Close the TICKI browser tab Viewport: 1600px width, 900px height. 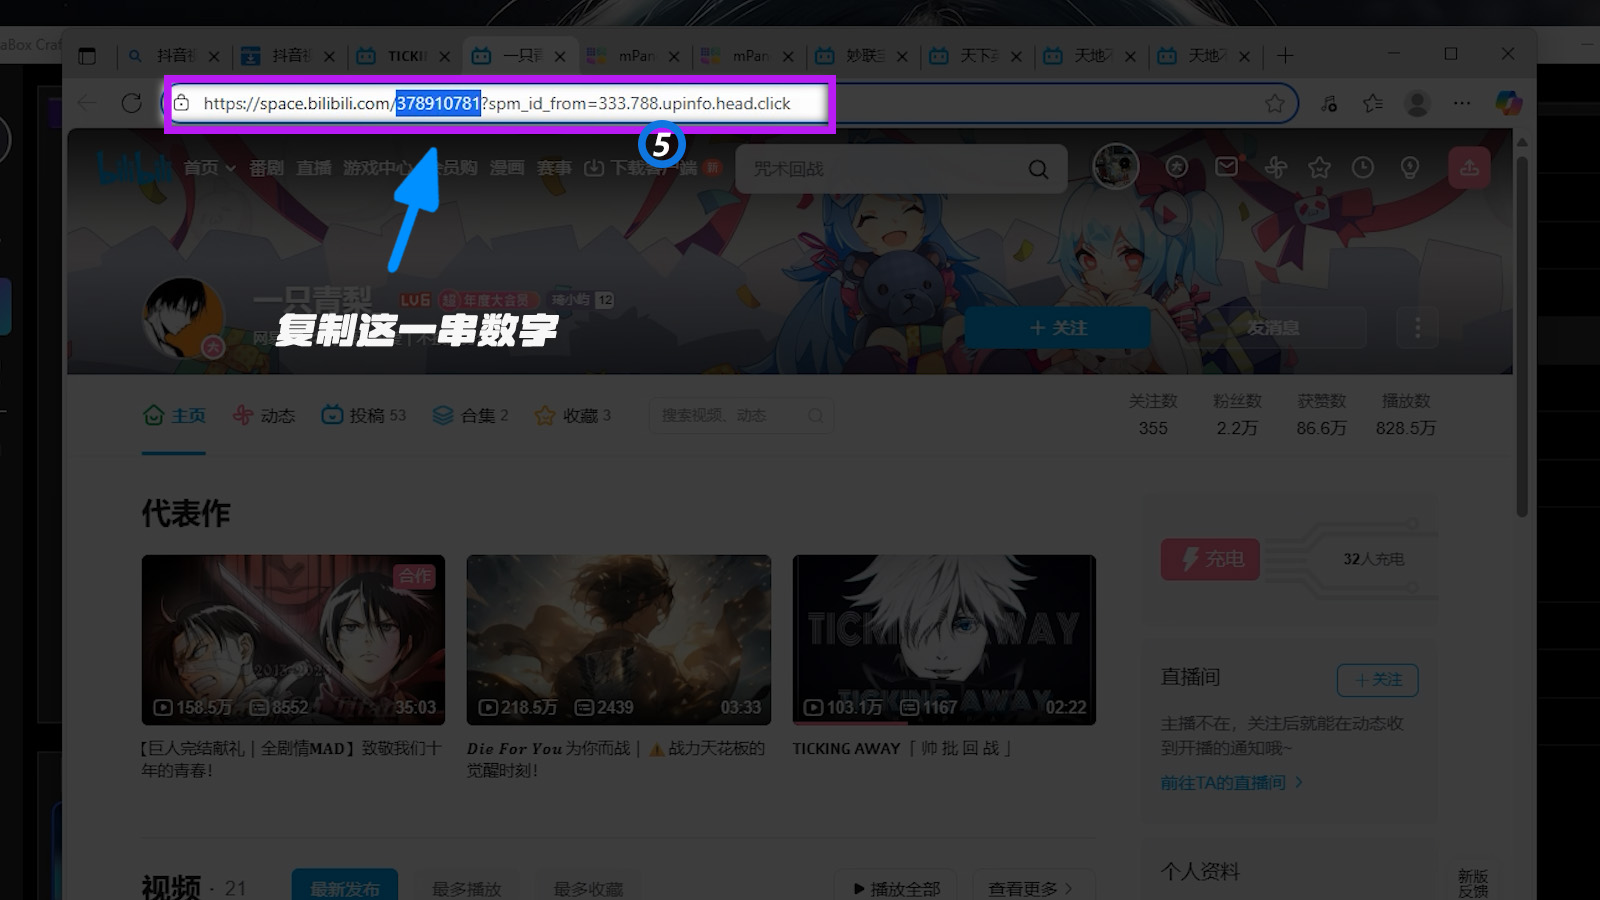[444, 56]
